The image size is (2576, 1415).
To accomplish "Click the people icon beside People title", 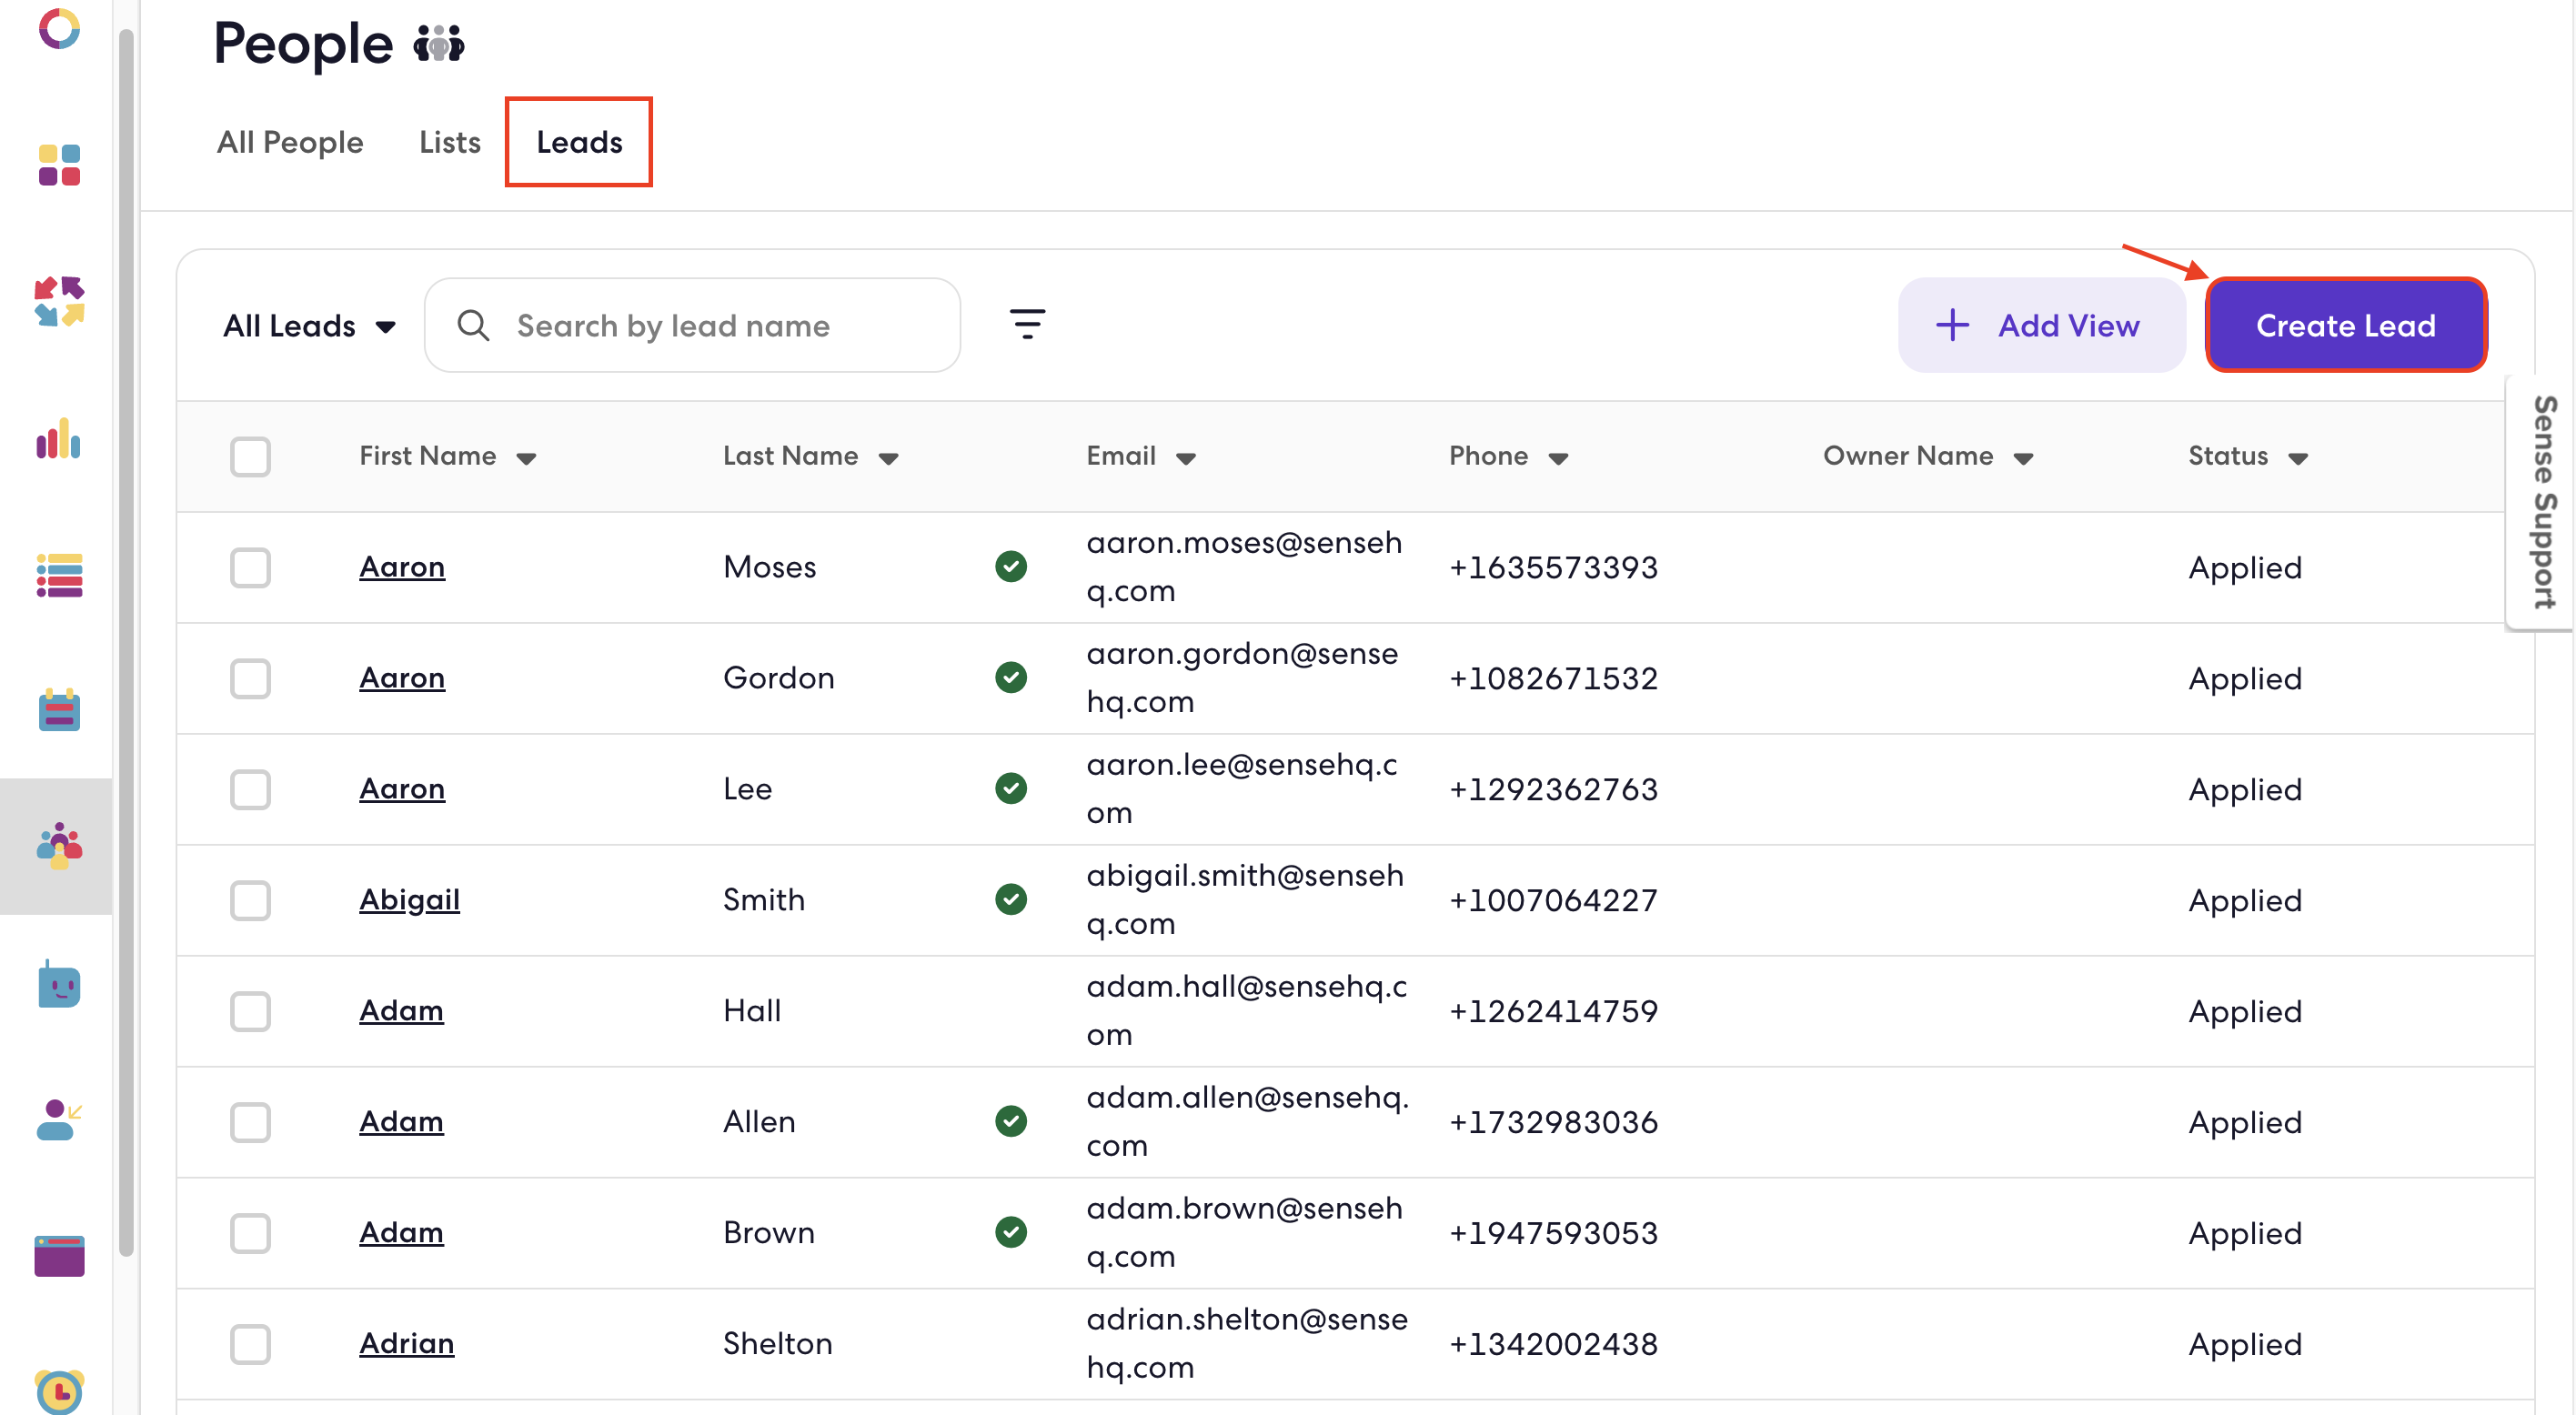I will pos(439,43).
